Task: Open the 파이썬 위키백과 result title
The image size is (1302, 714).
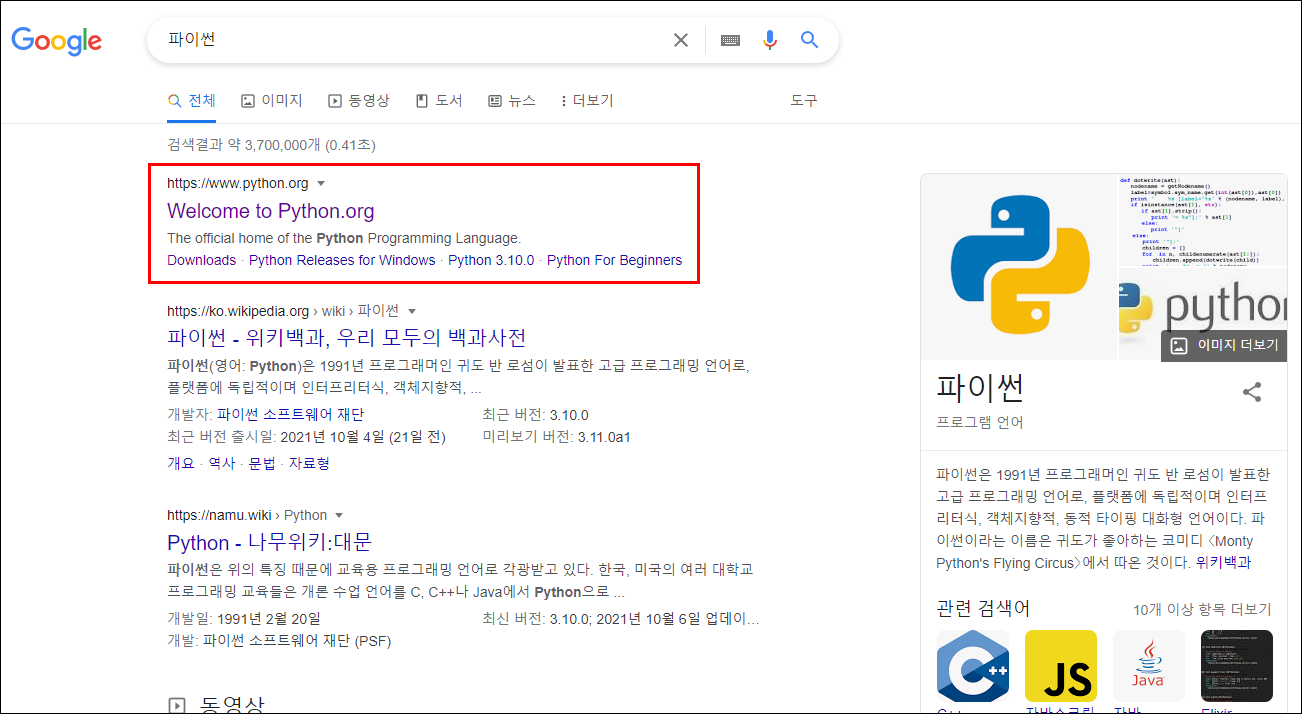Action: [346, 337]
